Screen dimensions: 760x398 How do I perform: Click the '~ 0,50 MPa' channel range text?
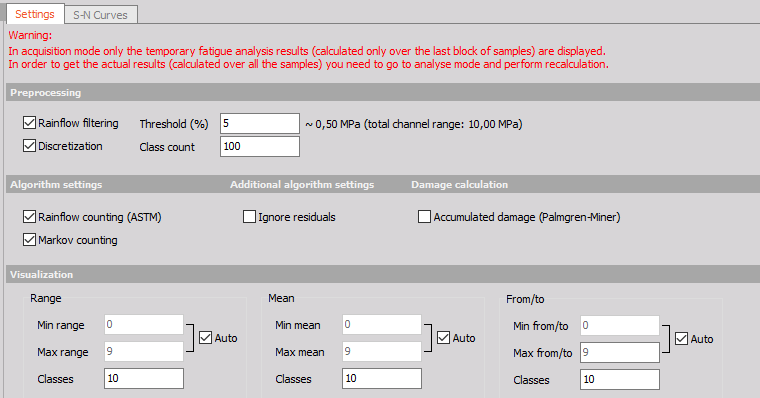point(414,124)
